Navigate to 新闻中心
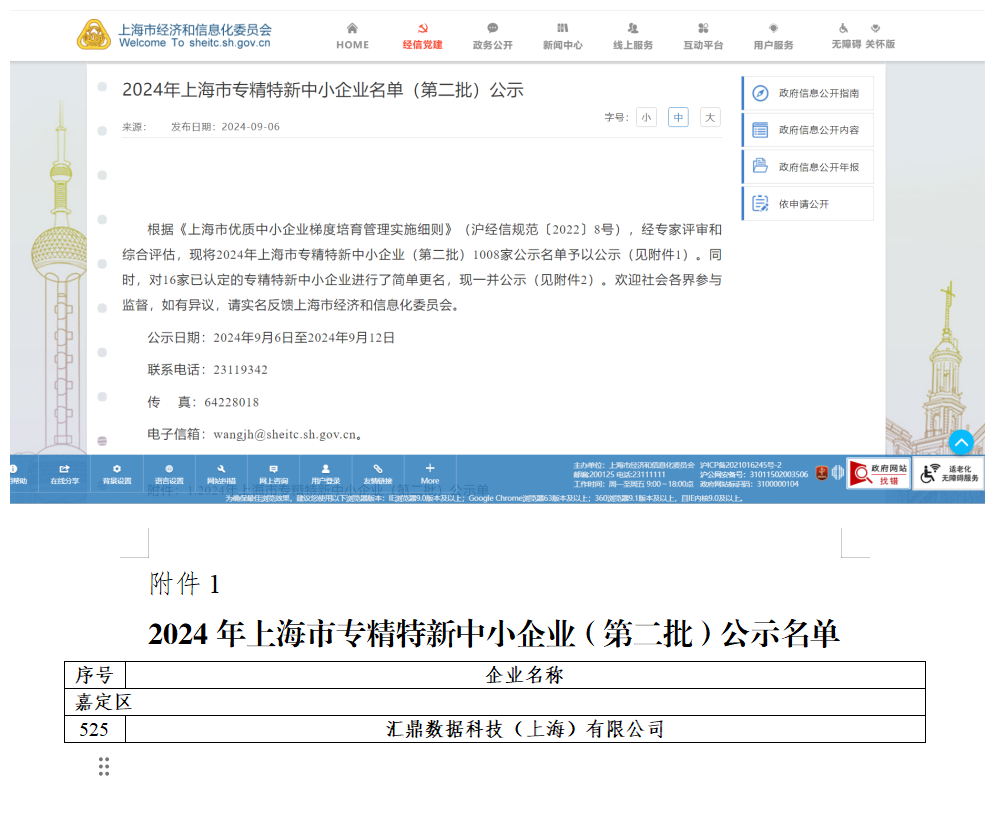Screen dimensions: 995x826 [563, 36]
